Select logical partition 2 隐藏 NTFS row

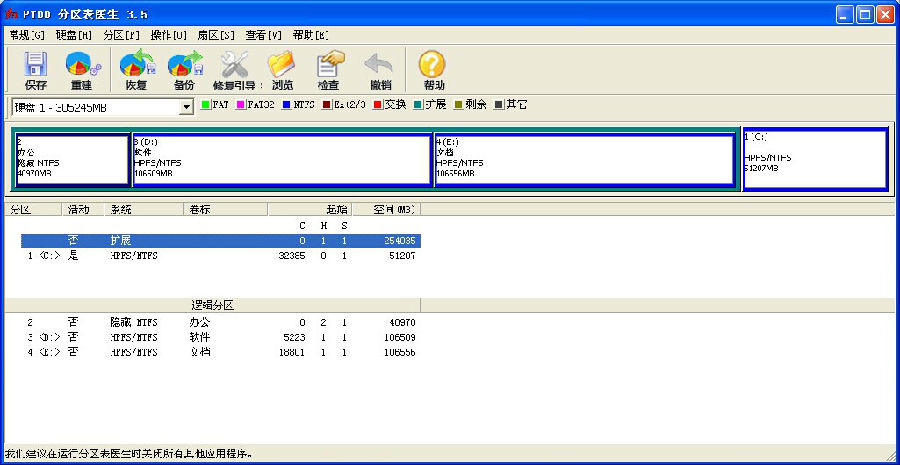pos(221,323)
